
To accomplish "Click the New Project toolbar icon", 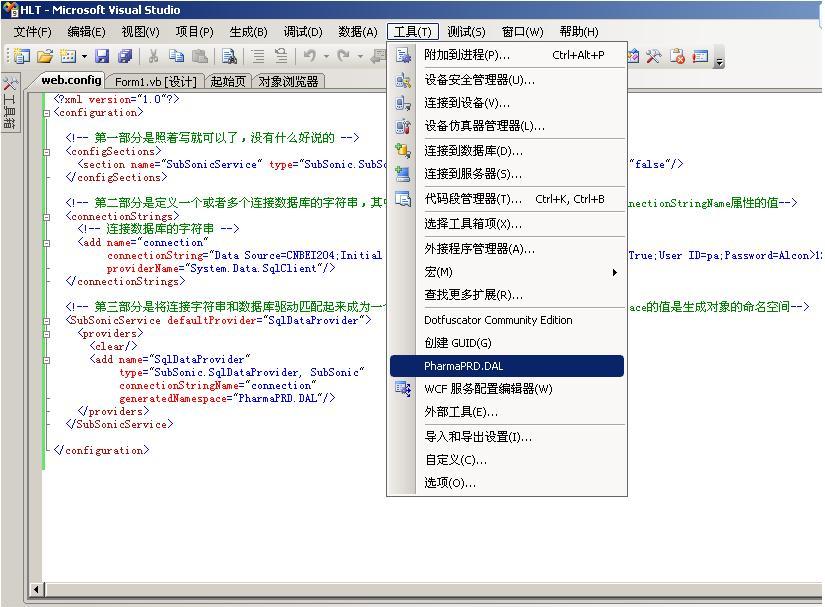I will 22,56.
